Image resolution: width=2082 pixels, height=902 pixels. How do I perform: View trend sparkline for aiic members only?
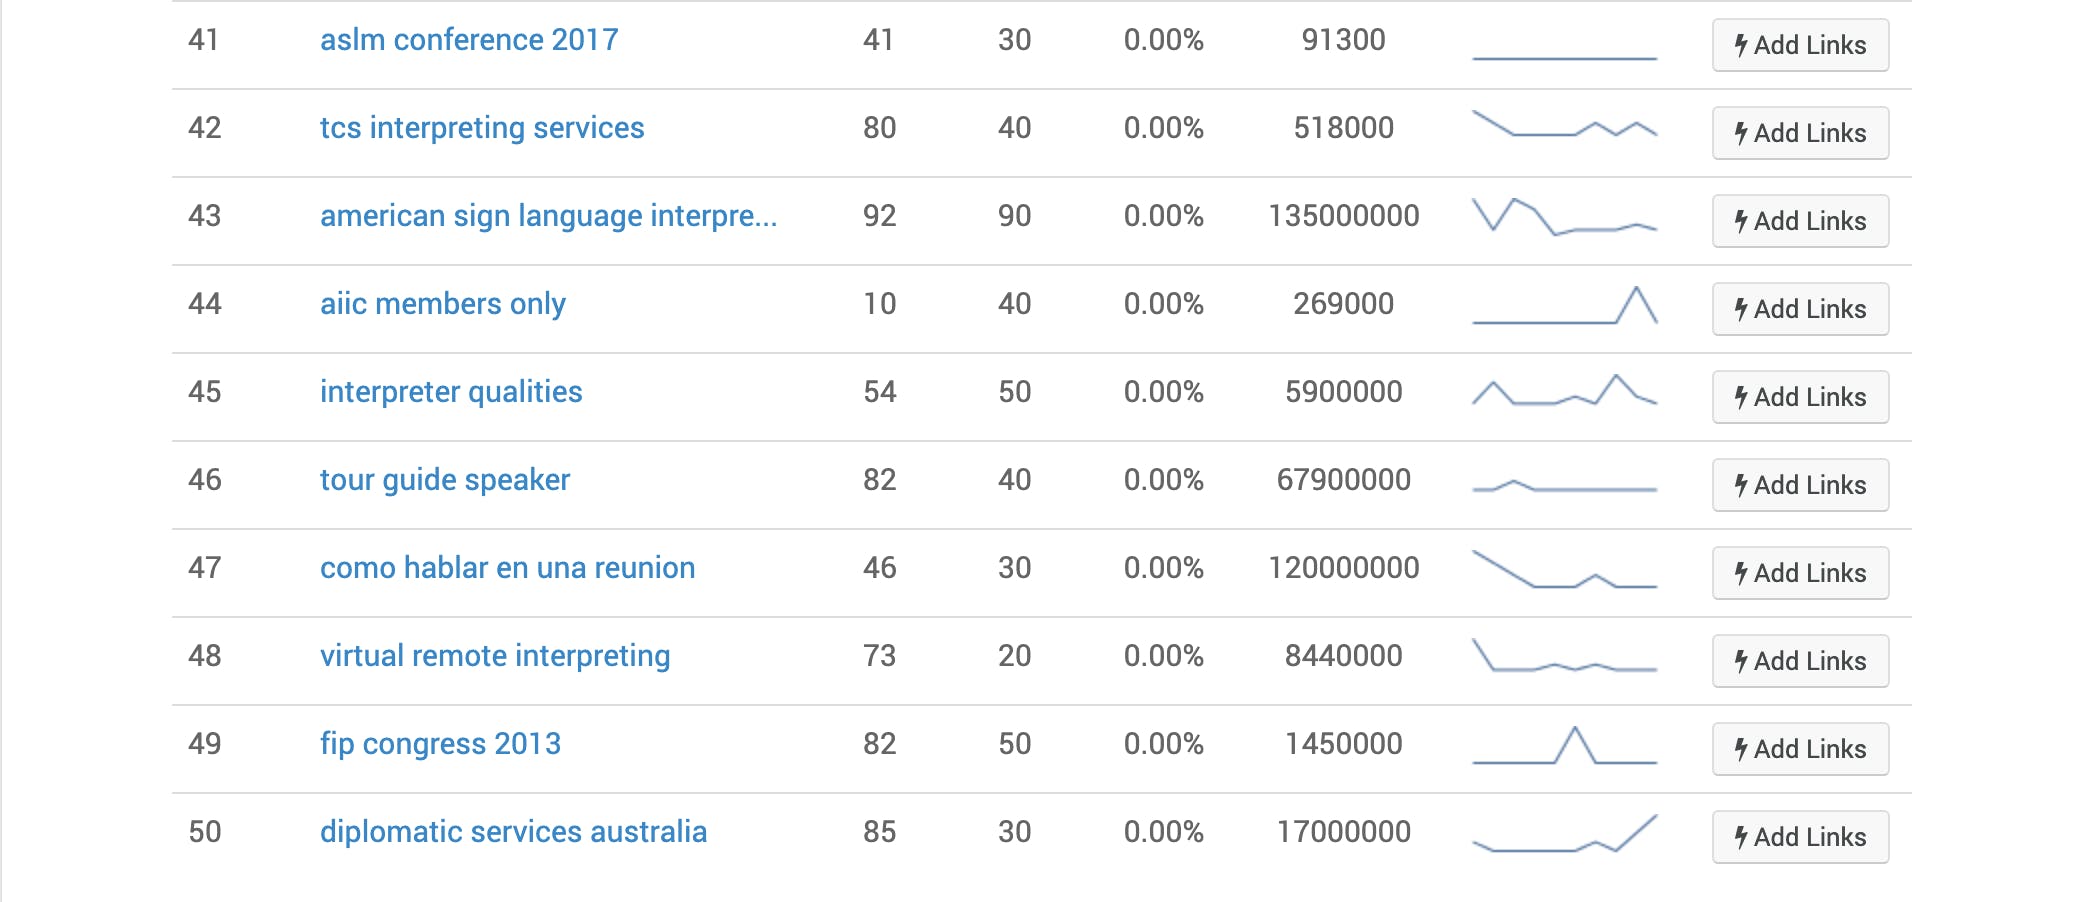(1565, 305)
